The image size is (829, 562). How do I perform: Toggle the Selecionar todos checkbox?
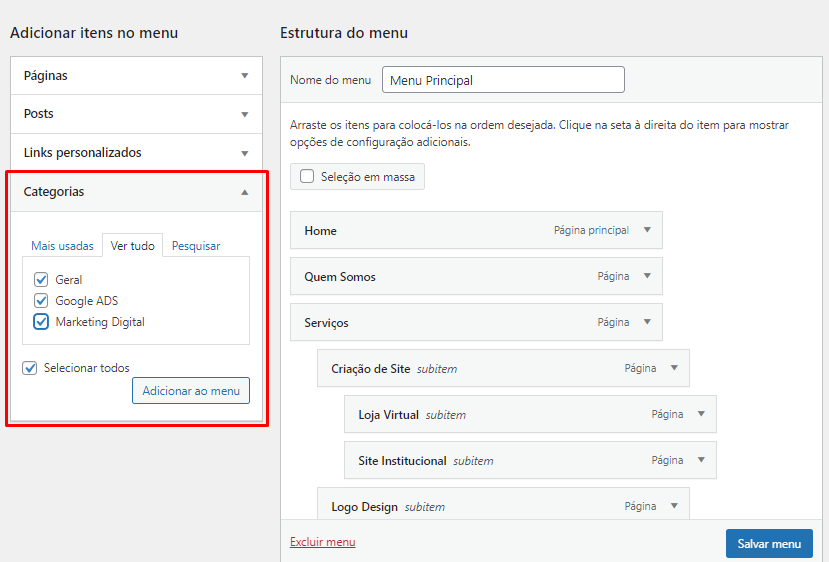pos(30,368)
